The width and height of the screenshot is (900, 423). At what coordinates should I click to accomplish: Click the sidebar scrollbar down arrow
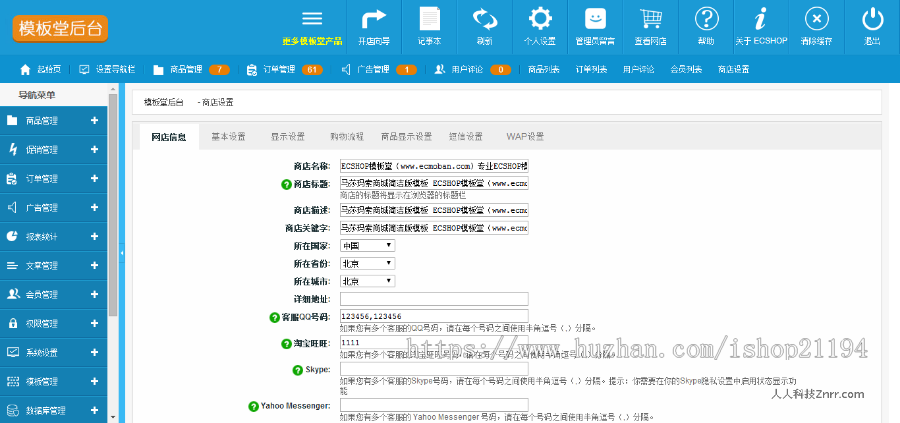(112, 418)
